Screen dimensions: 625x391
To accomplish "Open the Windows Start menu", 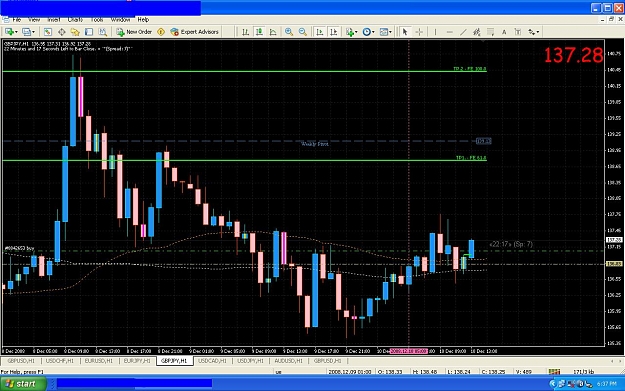I will point(23,384).
